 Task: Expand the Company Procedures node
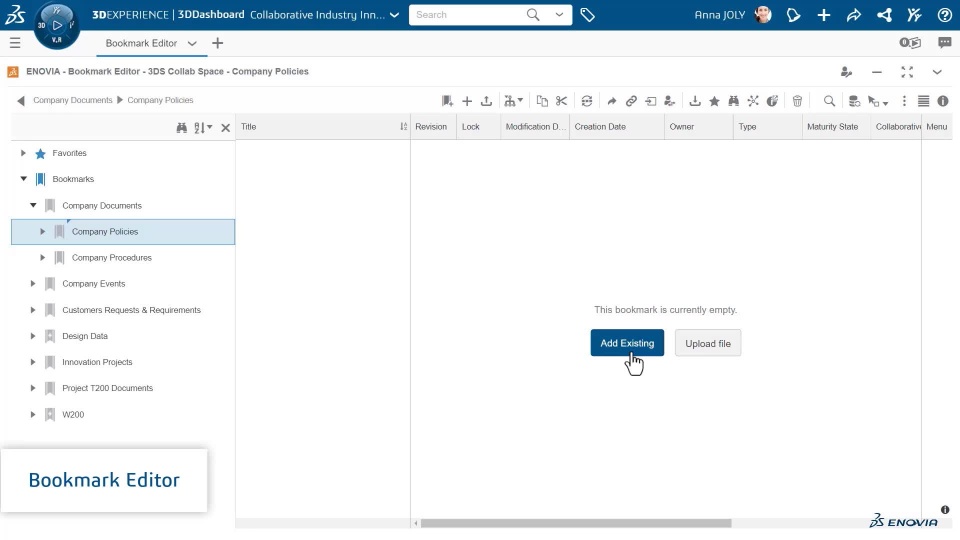tap(43, 258)
